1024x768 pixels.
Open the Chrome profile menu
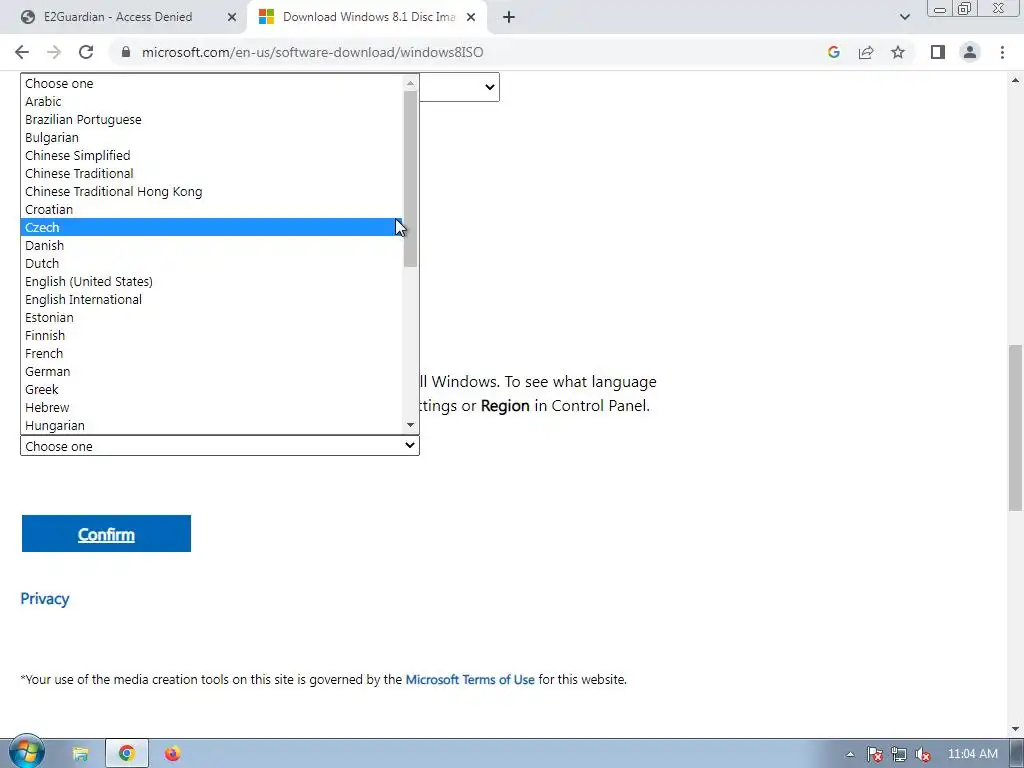[970, 52]
